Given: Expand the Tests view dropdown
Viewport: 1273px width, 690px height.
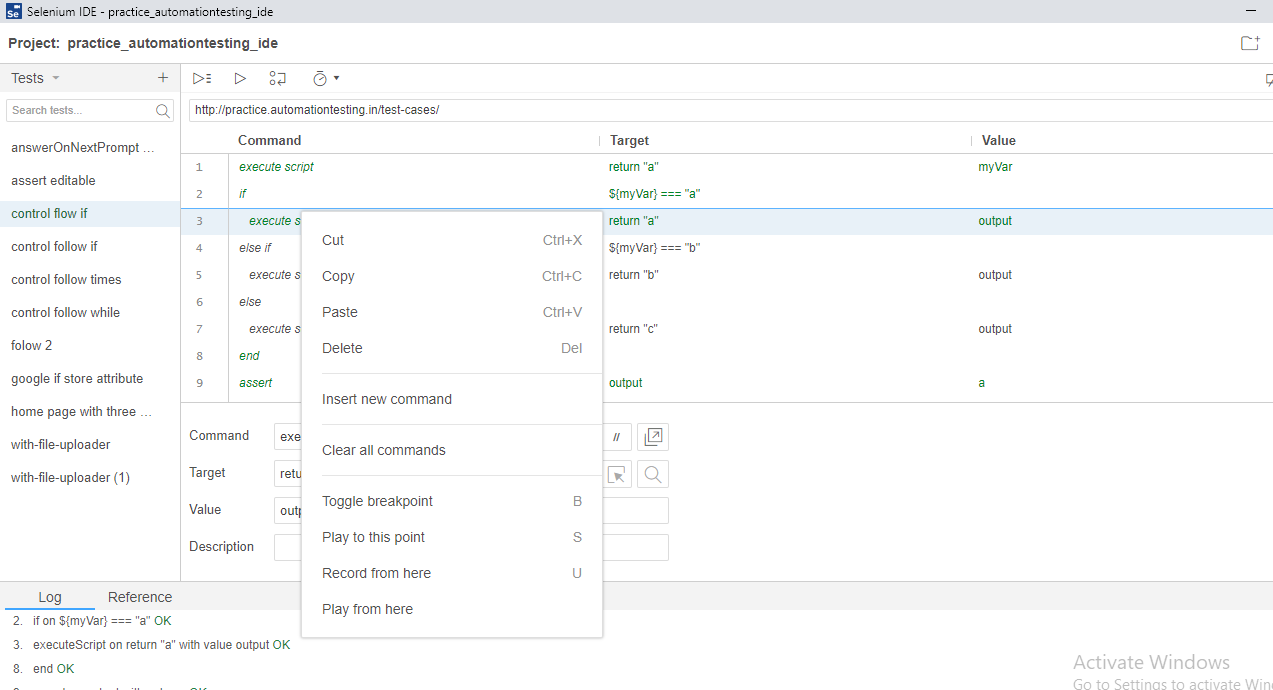Looking at the screenshot, I should [56, 78].
